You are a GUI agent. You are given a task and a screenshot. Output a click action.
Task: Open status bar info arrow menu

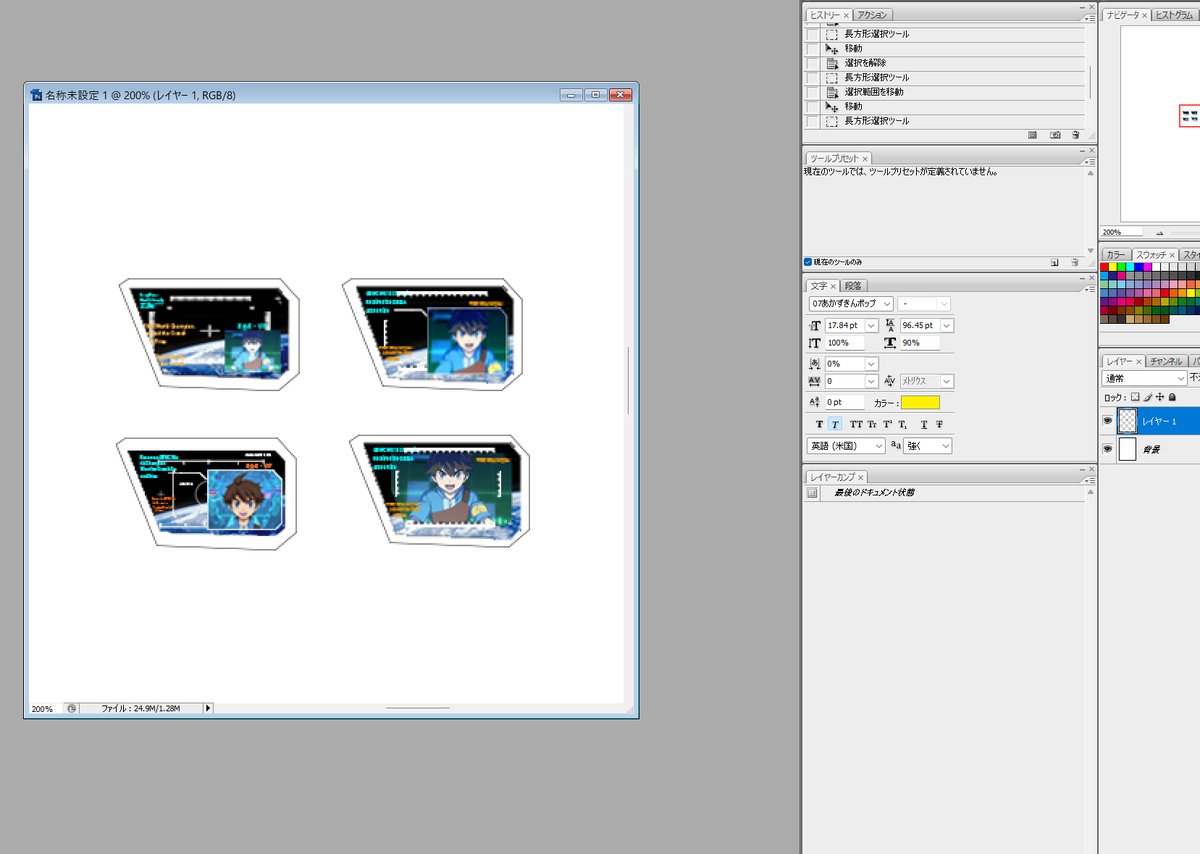(x=208, y=708)
